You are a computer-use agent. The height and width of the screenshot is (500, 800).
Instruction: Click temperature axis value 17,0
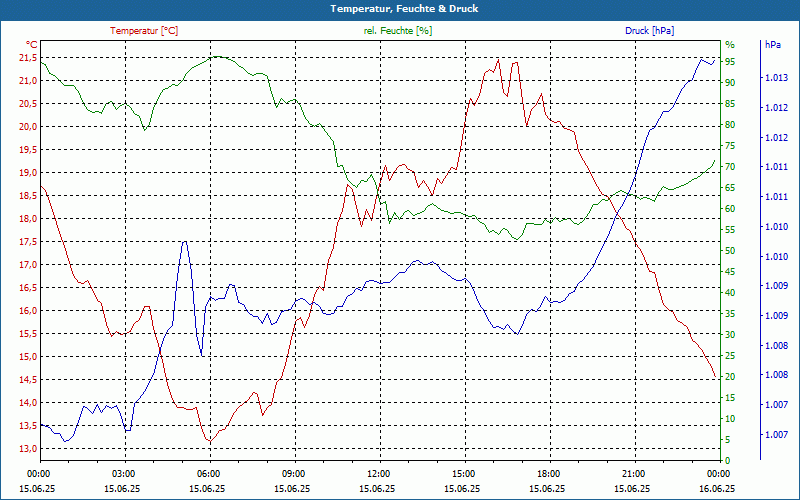click(x=28, y=265)
